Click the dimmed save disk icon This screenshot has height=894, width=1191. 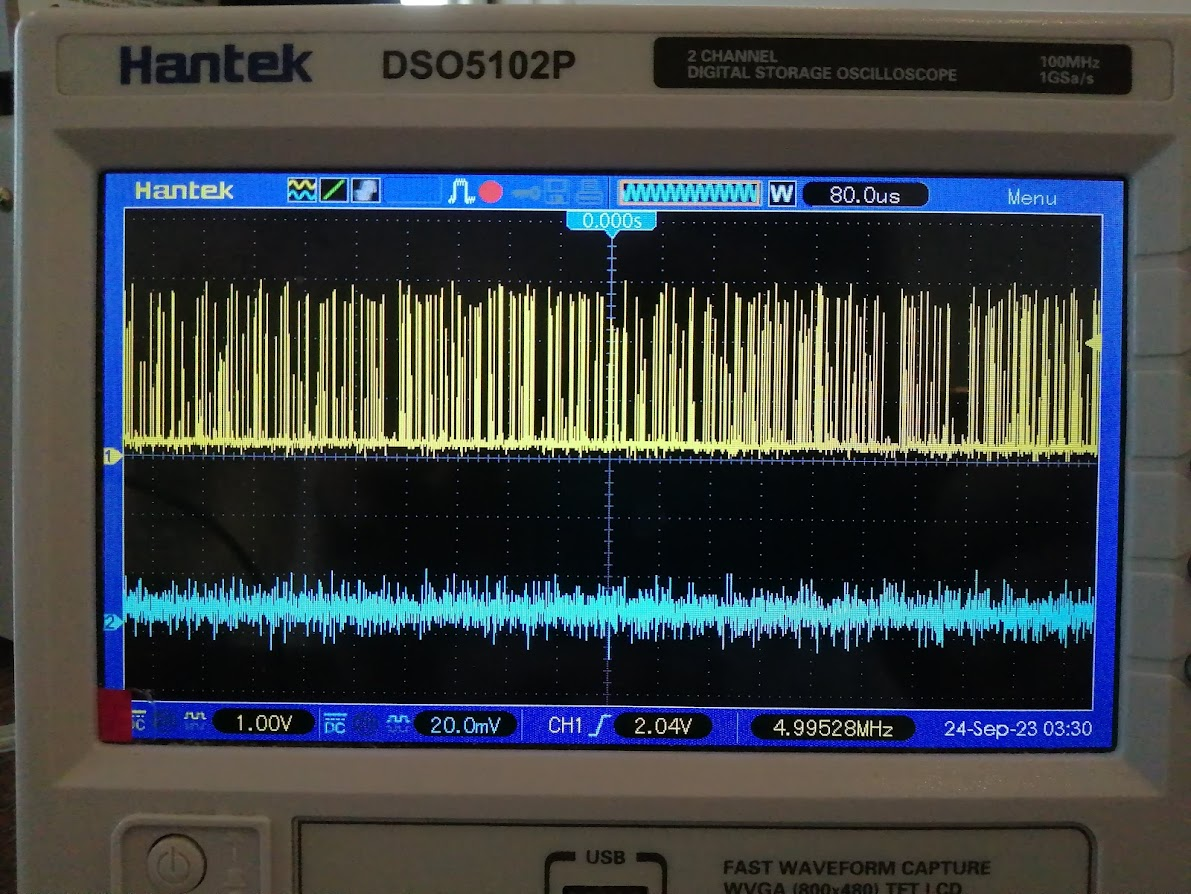pyautogui.click(x=556, y=192)
